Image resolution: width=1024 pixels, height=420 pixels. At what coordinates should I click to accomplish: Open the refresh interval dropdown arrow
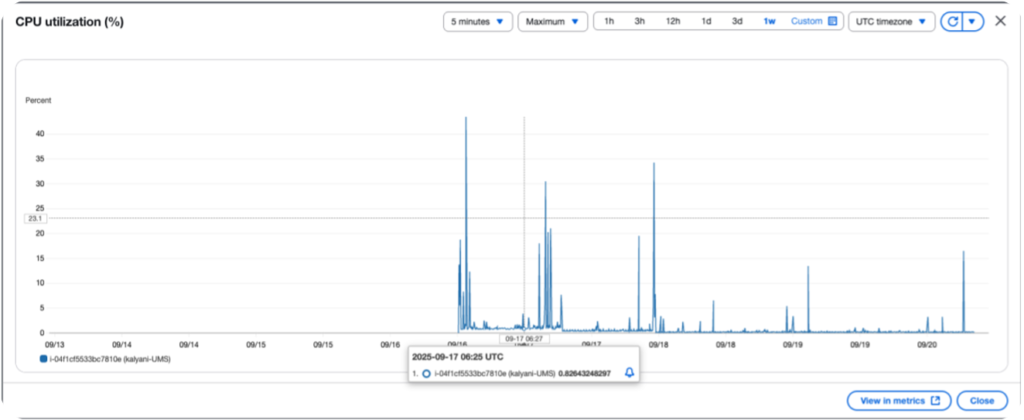point(972,21)
